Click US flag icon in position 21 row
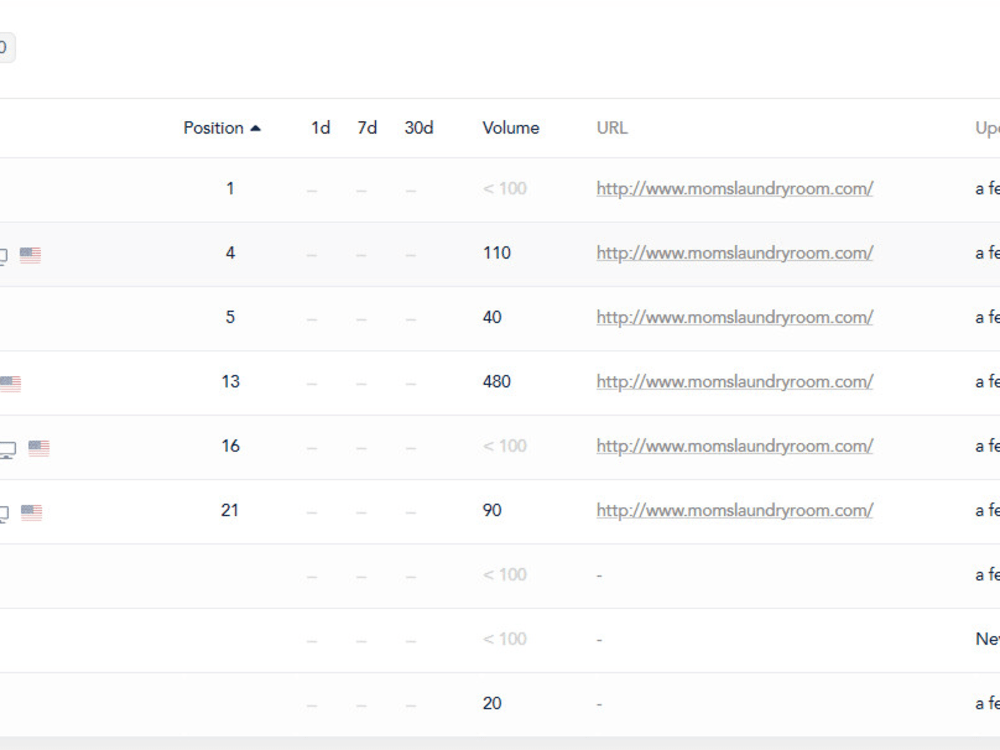The width and height of the screenshot is (1000, 750). tap(31, 512)
